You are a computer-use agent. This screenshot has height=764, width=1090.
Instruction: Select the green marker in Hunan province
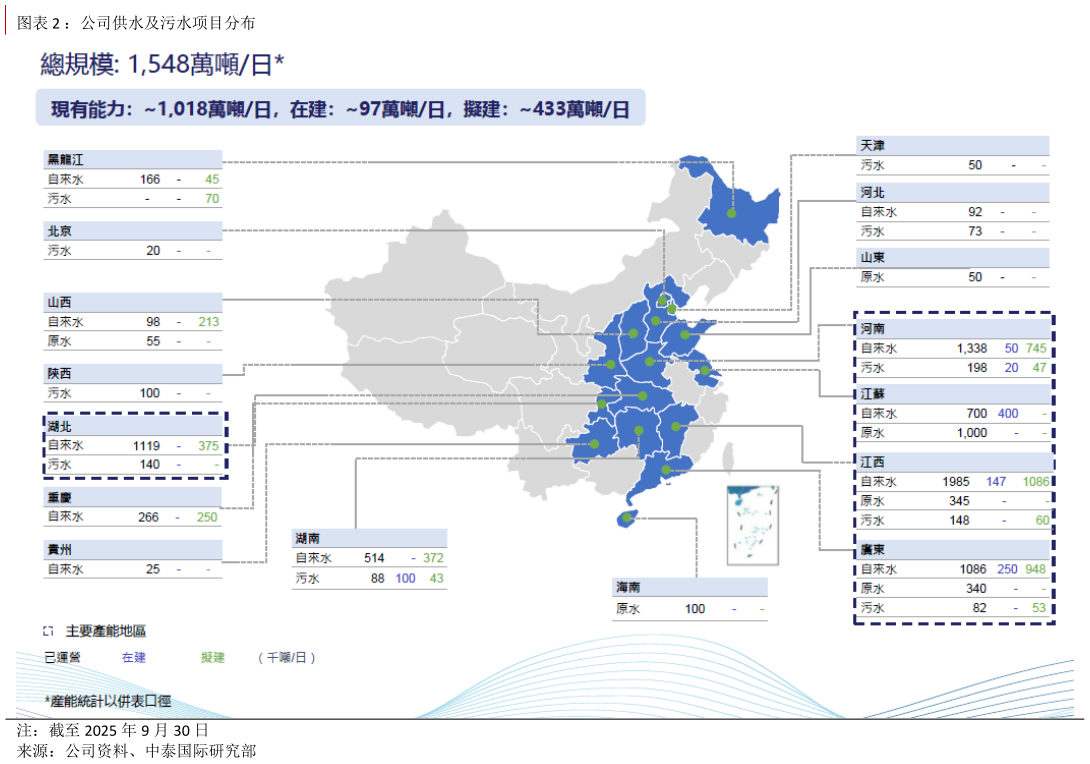coord(639,431)
